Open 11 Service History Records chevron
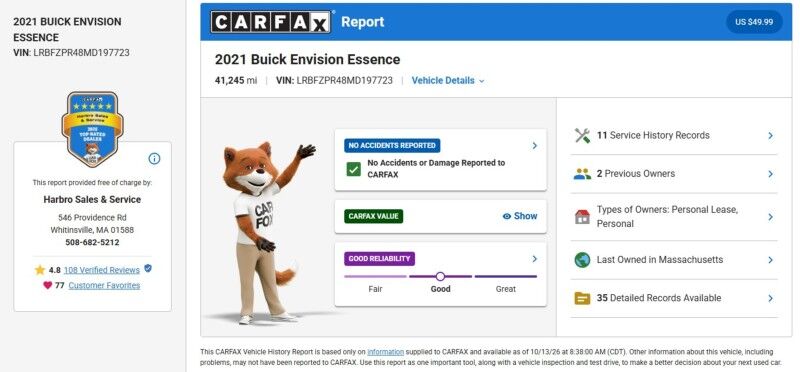This screenshot has width=800, height=372. 770,136
